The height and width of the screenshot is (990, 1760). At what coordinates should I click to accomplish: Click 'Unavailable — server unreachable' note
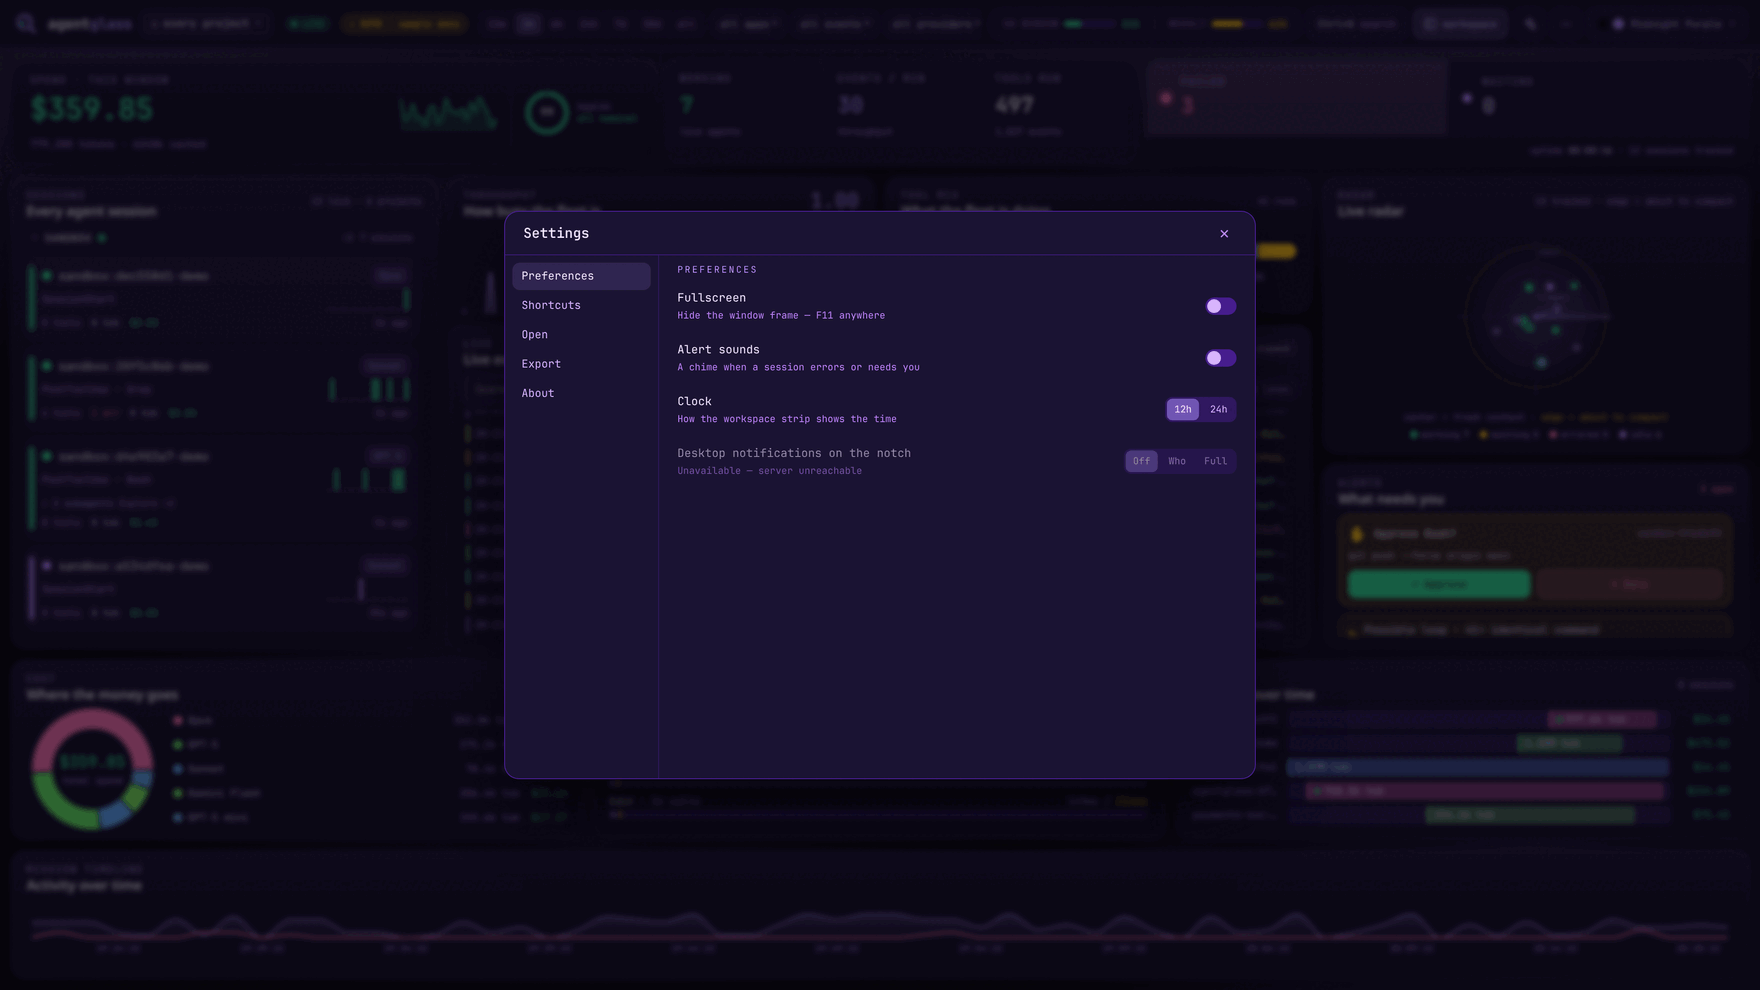click(x=769, y=471)
